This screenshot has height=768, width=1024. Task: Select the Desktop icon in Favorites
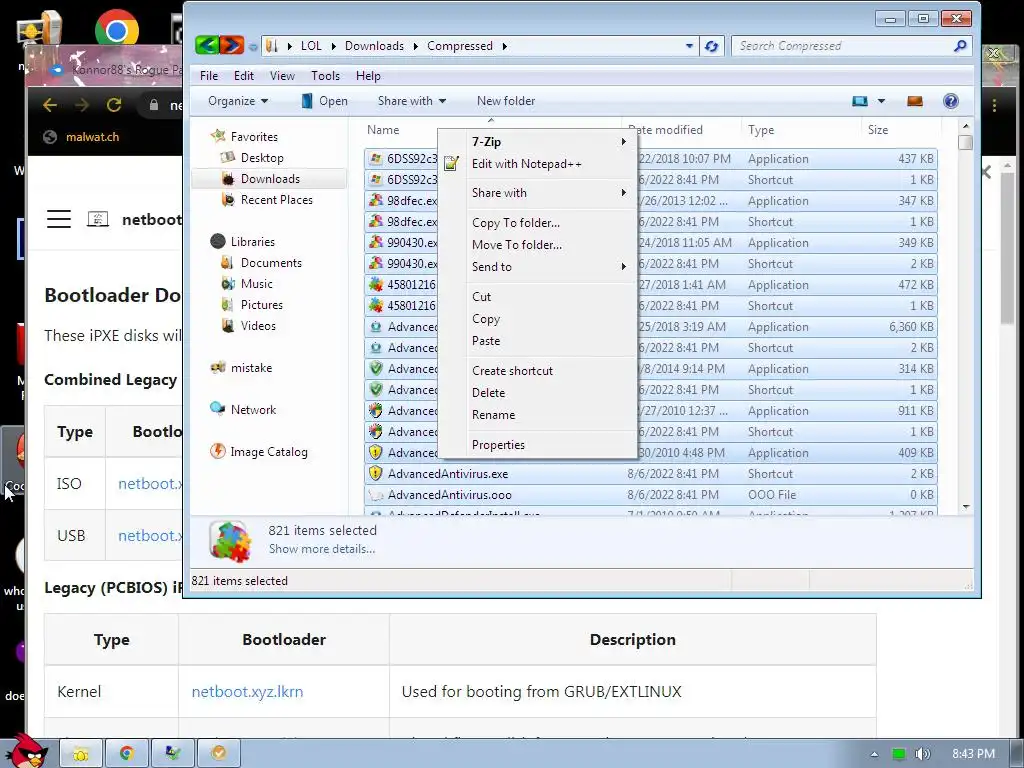[x=228, y=157]
